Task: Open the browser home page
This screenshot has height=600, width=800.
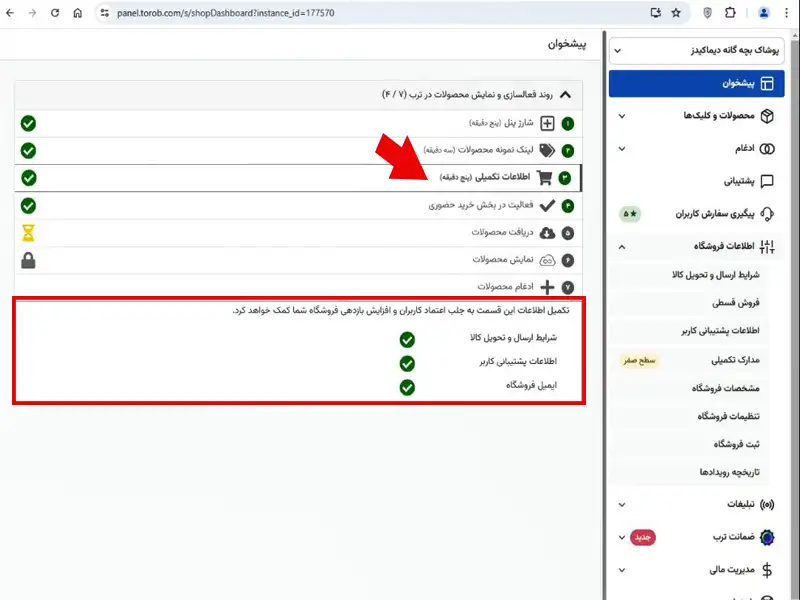Action: tap(78, 13)
